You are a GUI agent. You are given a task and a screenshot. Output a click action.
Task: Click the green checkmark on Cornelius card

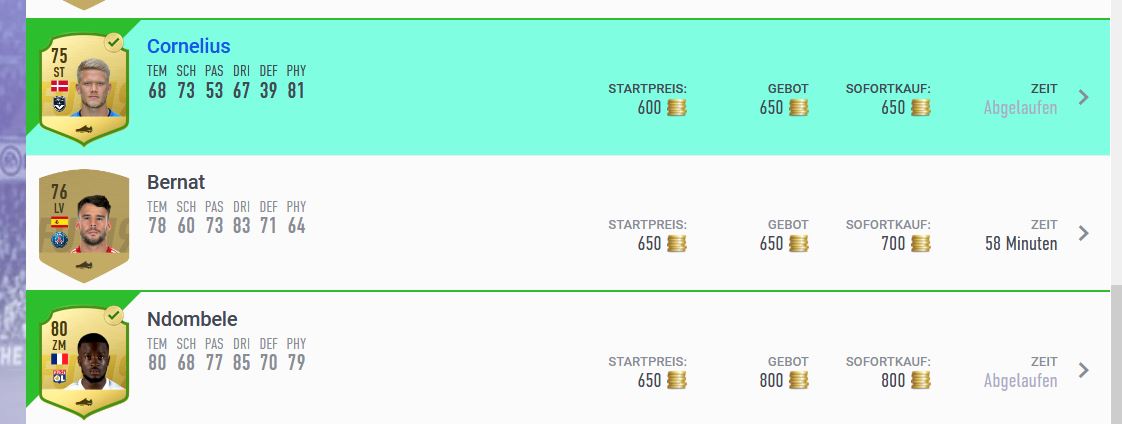pos(113,42)
